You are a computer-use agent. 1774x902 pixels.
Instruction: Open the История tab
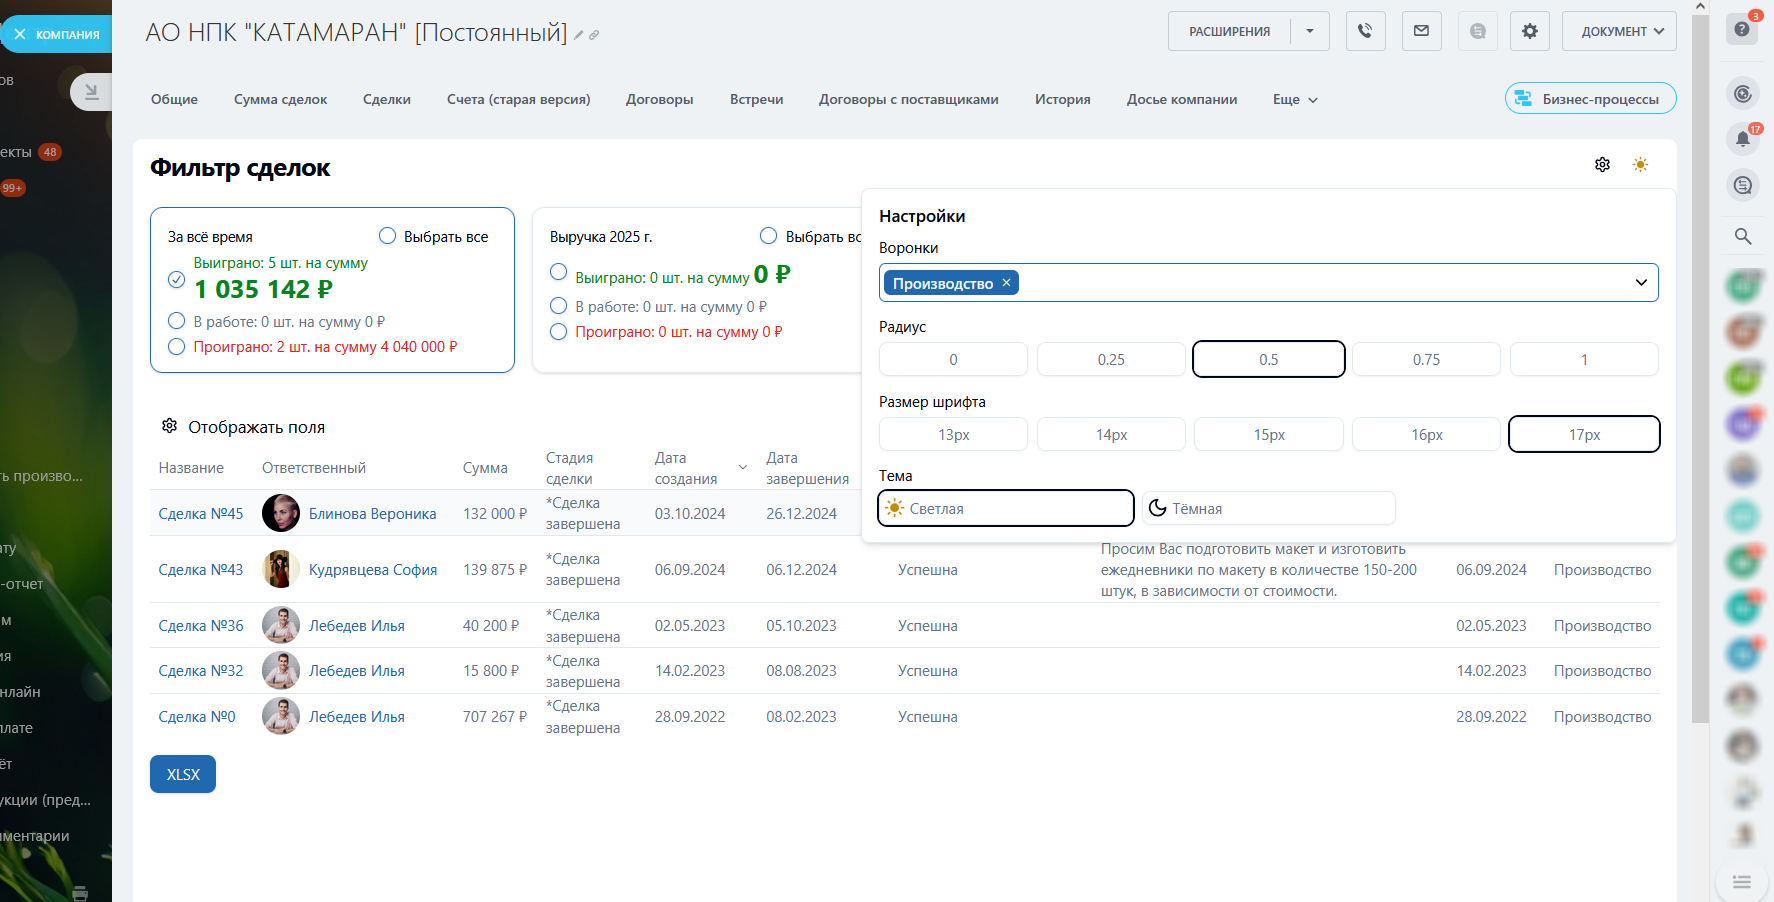click(1062, 100)
